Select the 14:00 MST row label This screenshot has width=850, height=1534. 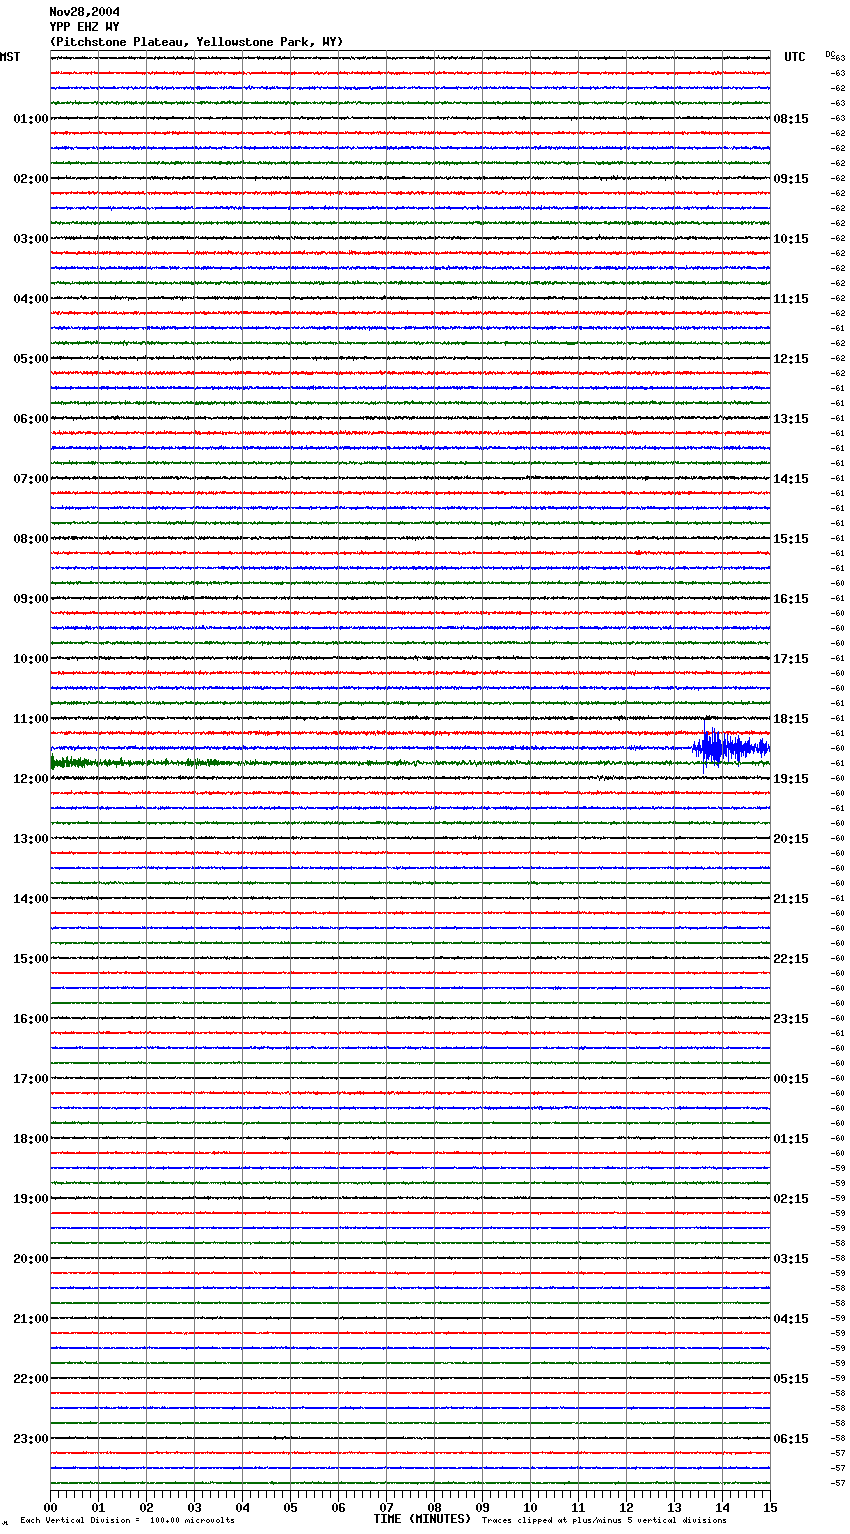(31, 899)
